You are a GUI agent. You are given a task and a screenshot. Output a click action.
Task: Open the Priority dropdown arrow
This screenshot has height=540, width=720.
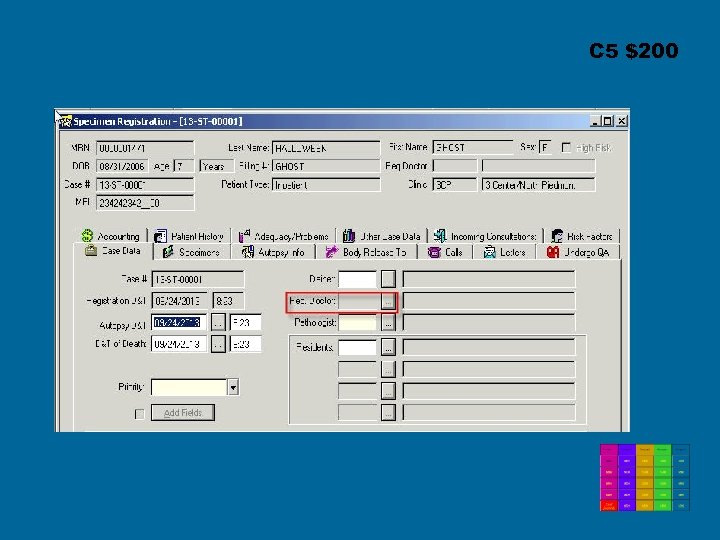(233, 388)
